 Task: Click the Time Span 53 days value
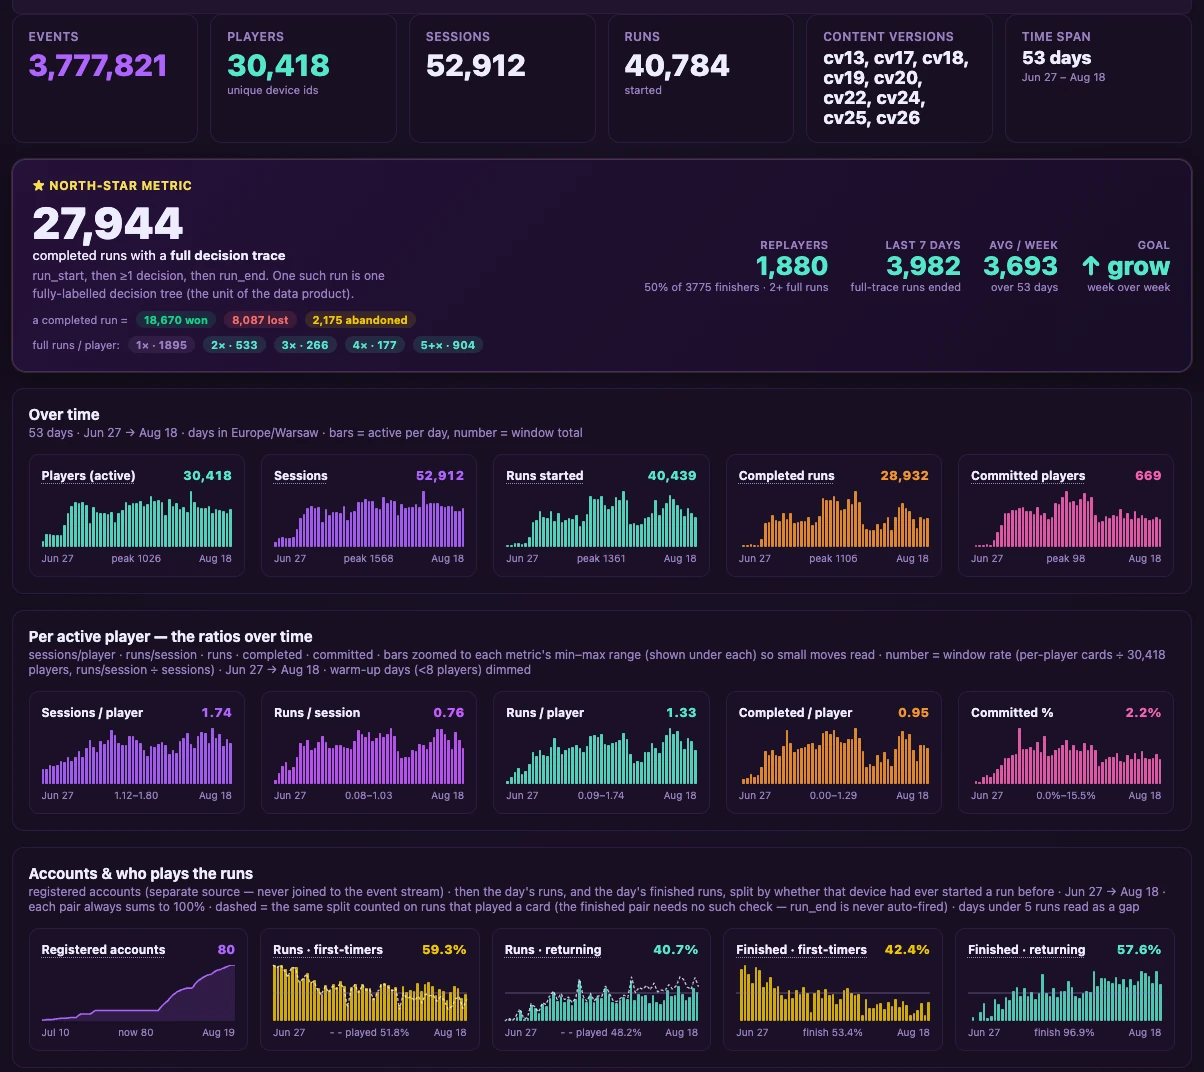tap(1057, 58)
